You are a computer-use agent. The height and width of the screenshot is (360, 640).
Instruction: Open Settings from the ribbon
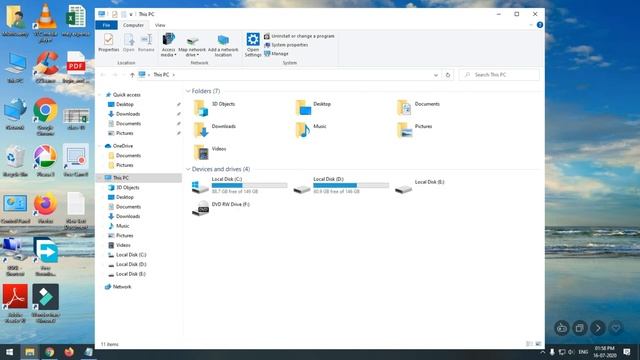tap(253, 45)
